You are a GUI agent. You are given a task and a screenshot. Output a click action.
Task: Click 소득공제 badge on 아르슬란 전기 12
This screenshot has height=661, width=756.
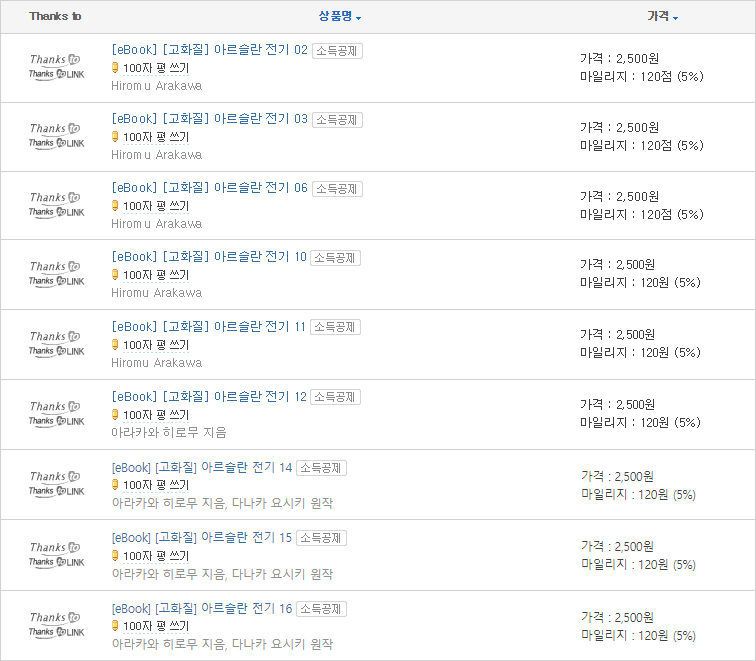[335, 397]
